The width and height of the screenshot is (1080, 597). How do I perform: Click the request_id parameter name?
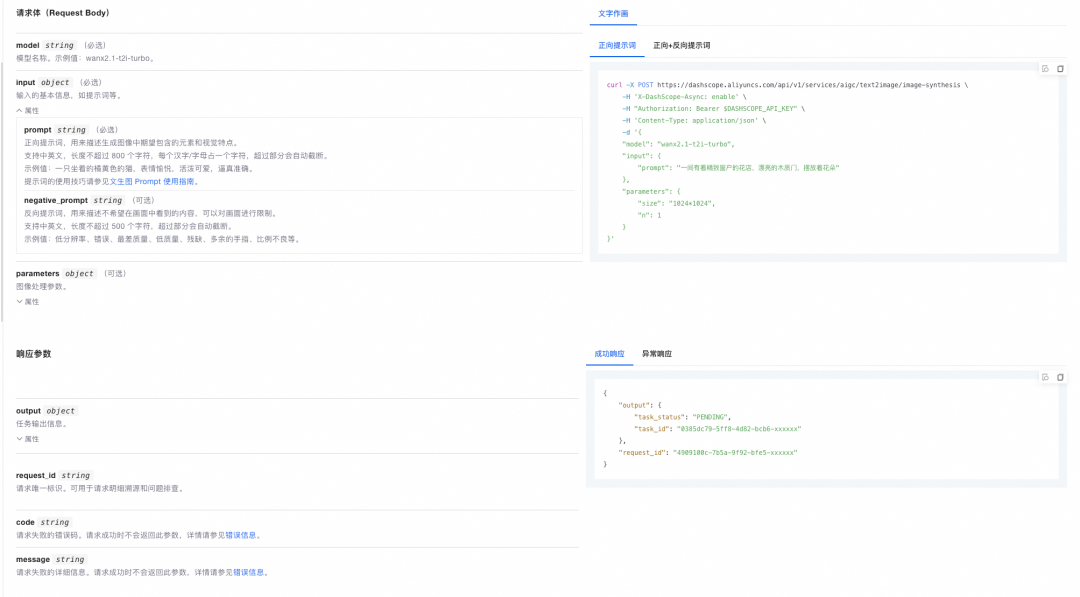(x=36, y=476)
